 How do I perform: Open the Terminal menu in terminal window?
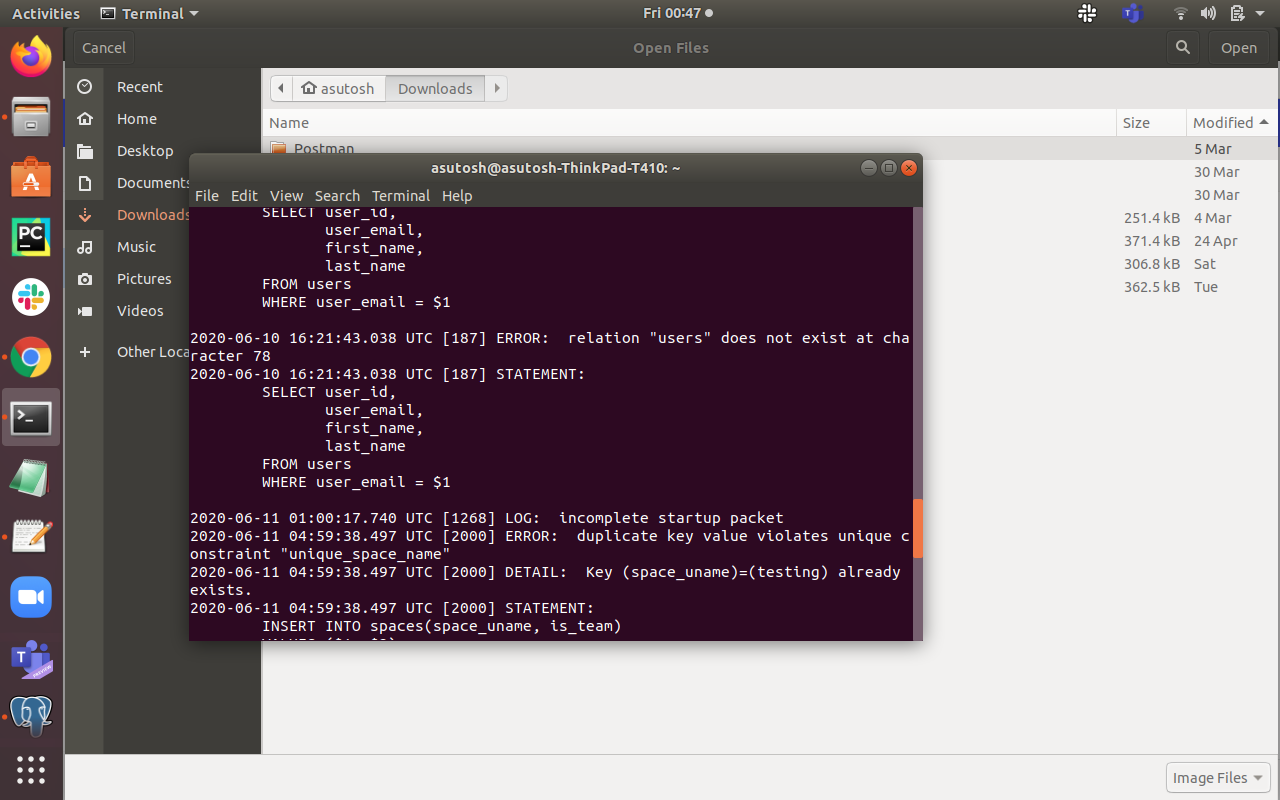(x=401, y=196)
